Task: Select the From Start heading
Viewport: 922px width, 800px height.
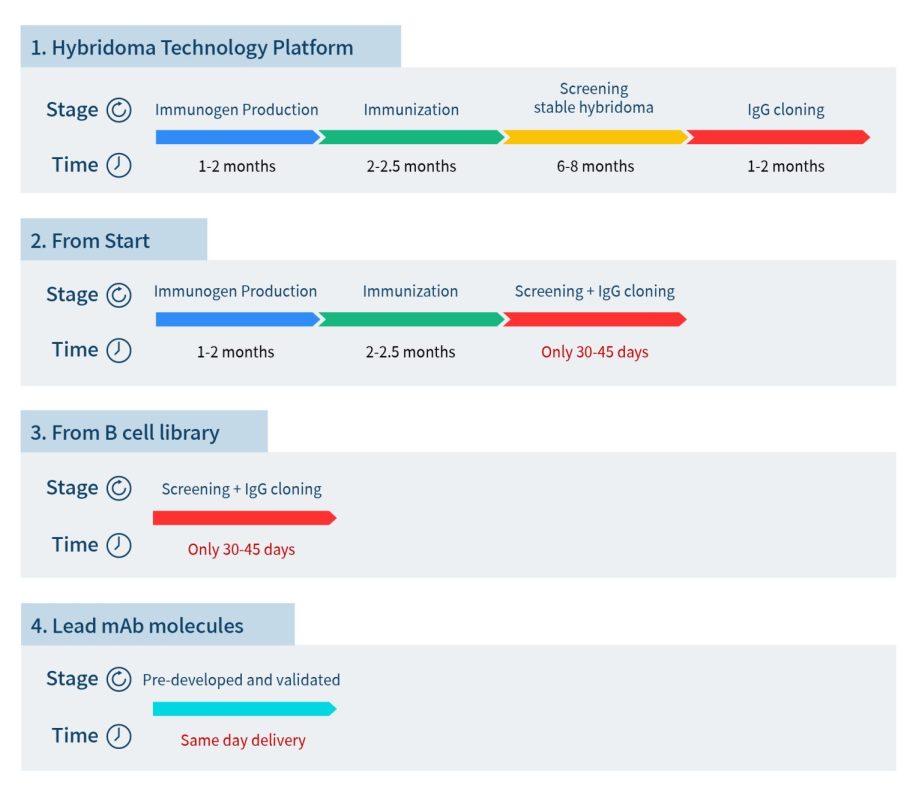Action: coord(90,241)
